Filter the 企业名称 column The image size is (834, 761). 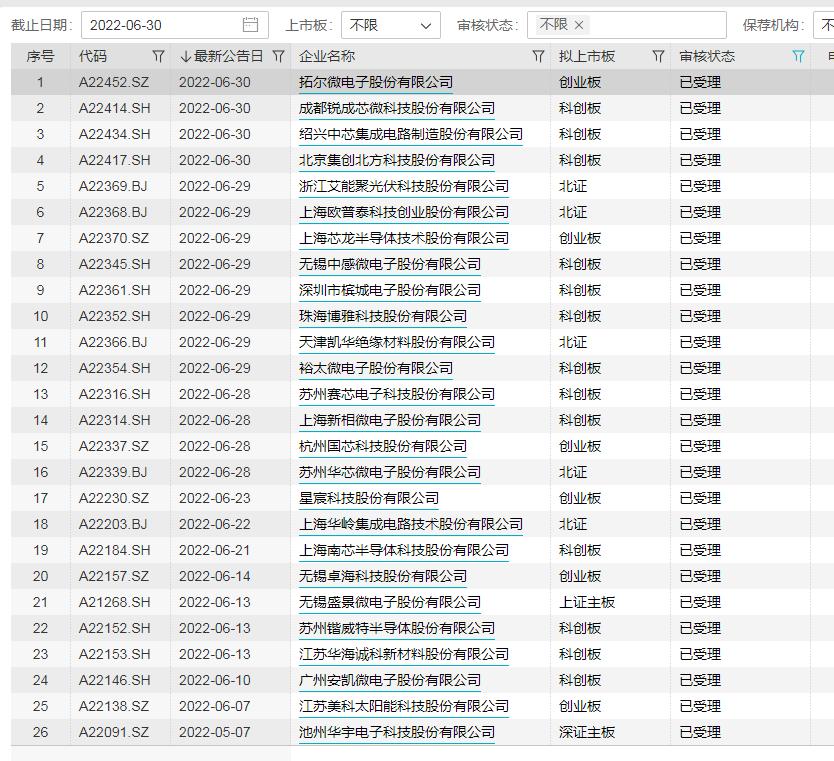coord(538,56)
